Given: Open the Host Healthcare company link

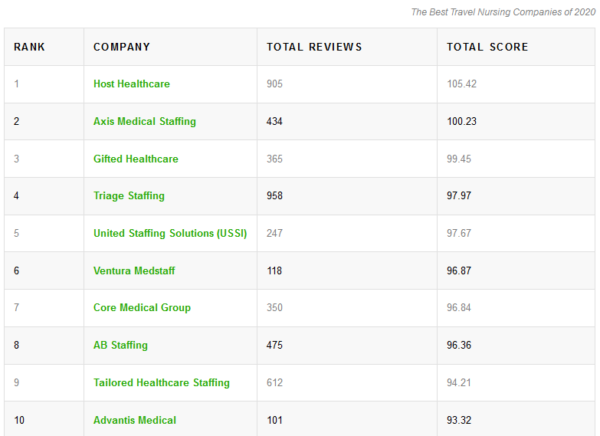Looking at the screenshot, I should click(x=132, y=84).
